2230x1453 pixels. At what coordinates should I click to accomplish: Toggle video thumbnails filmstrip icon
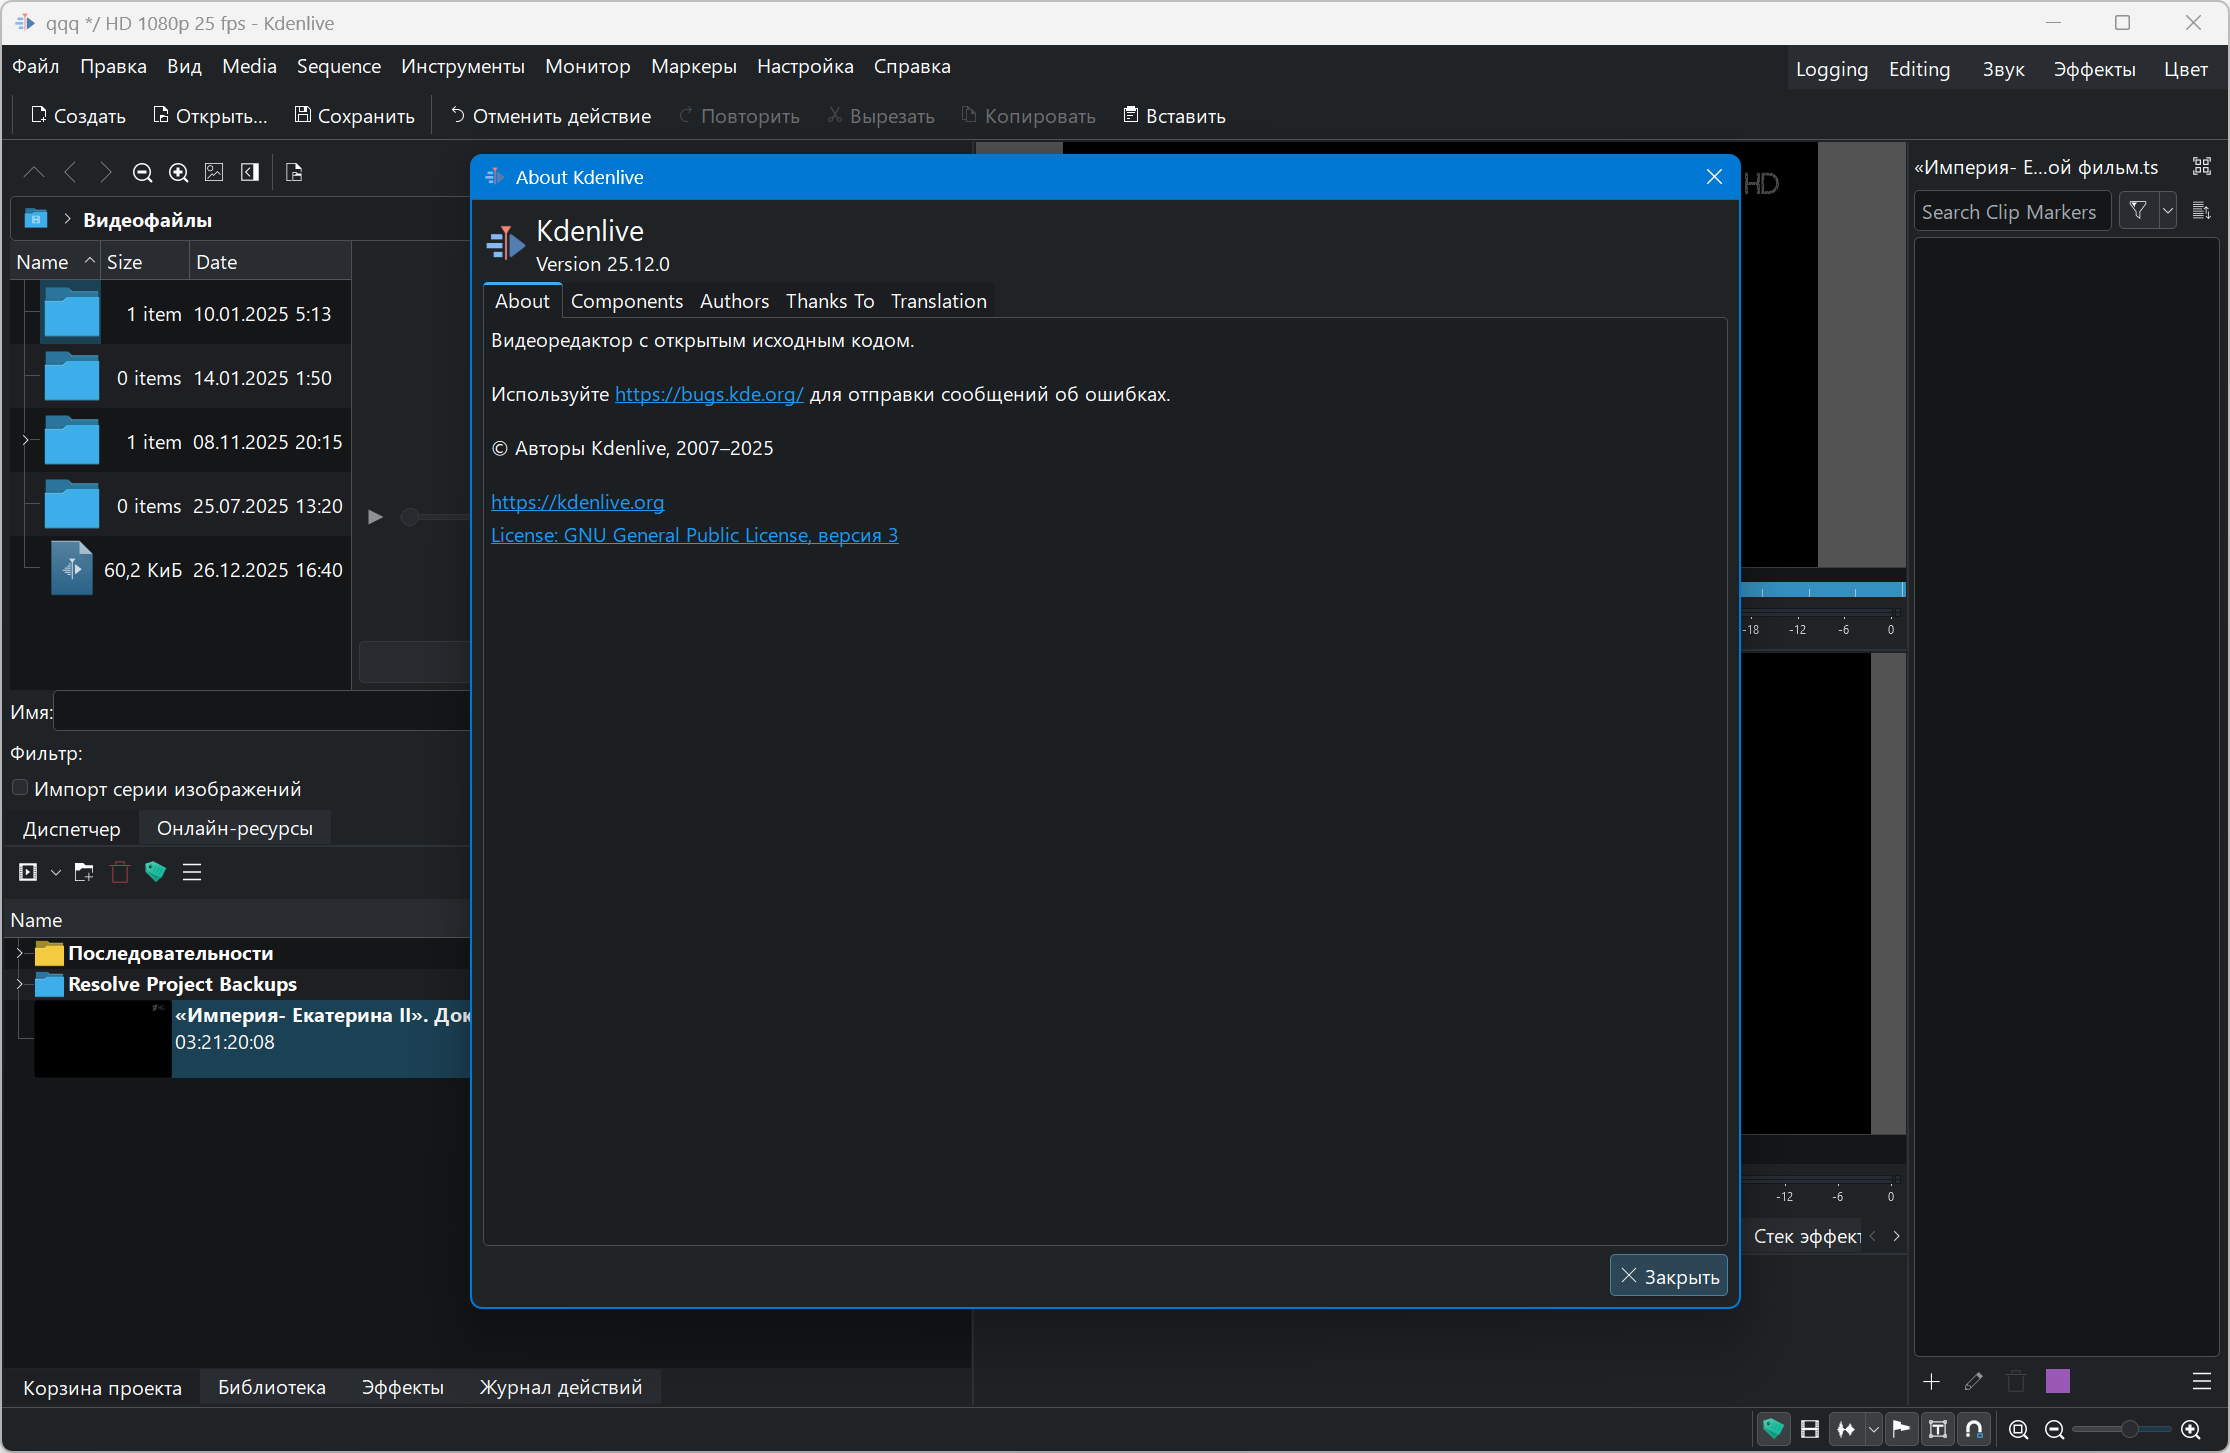point(1809,1429)
